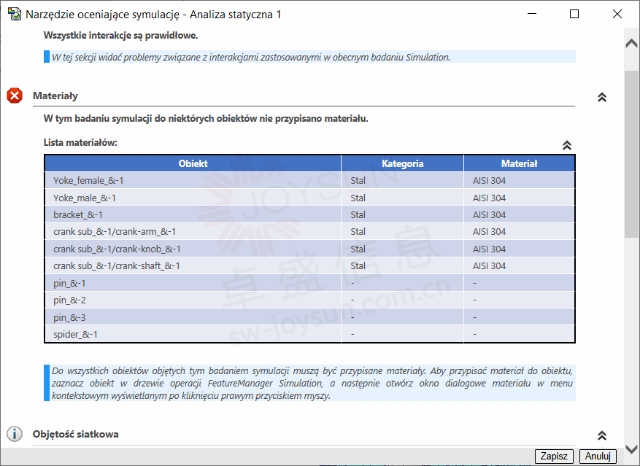The image size is (640, 466).
Task: Click the vertical scrollbar thumb
Action: (x=631, y=153)
